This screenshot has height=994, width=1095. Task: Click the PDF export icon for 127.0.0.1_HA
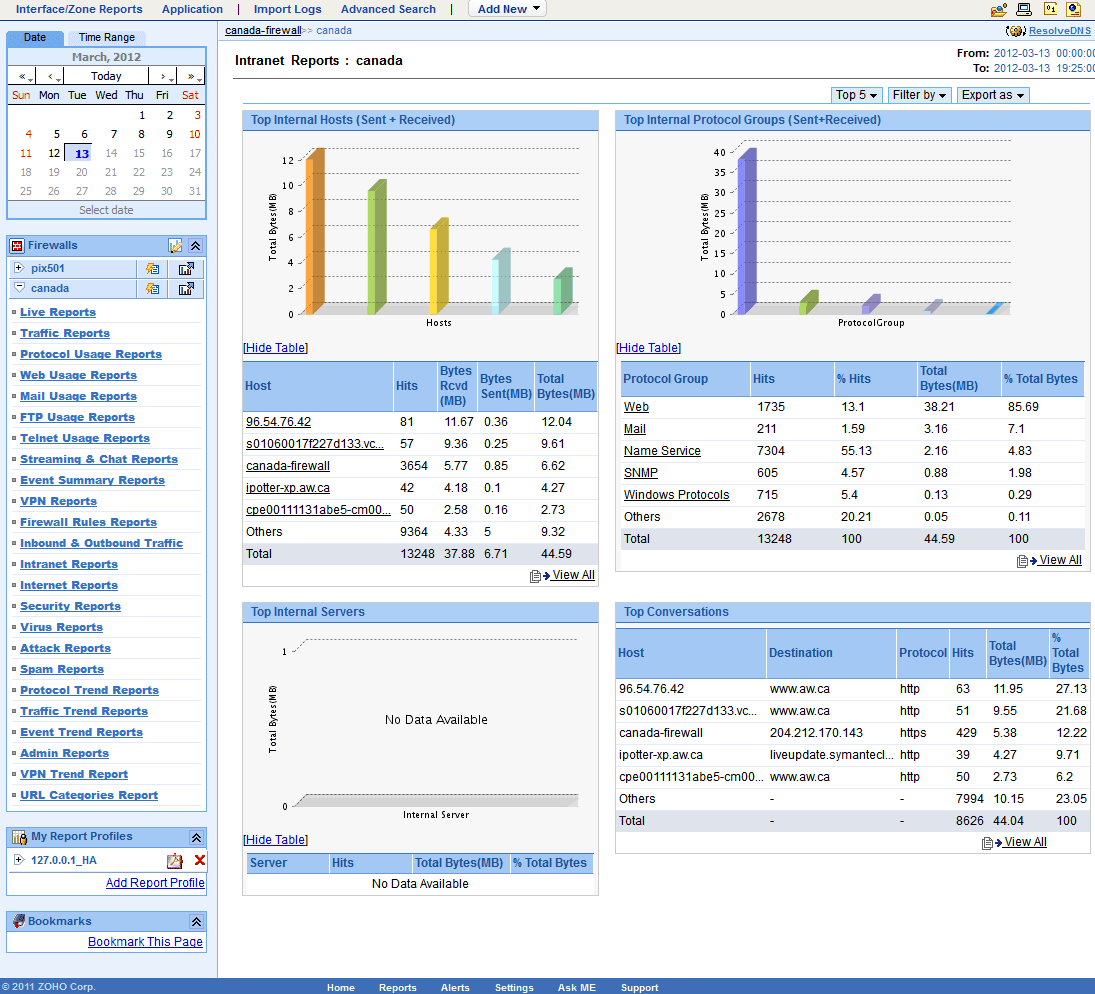pyautogui.click(x=174, y=861)
